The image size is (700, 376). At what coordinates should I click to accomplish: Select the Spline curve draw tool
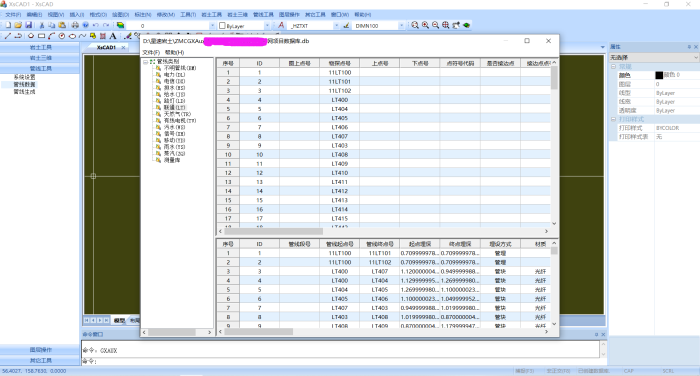[x=82, y=36]
